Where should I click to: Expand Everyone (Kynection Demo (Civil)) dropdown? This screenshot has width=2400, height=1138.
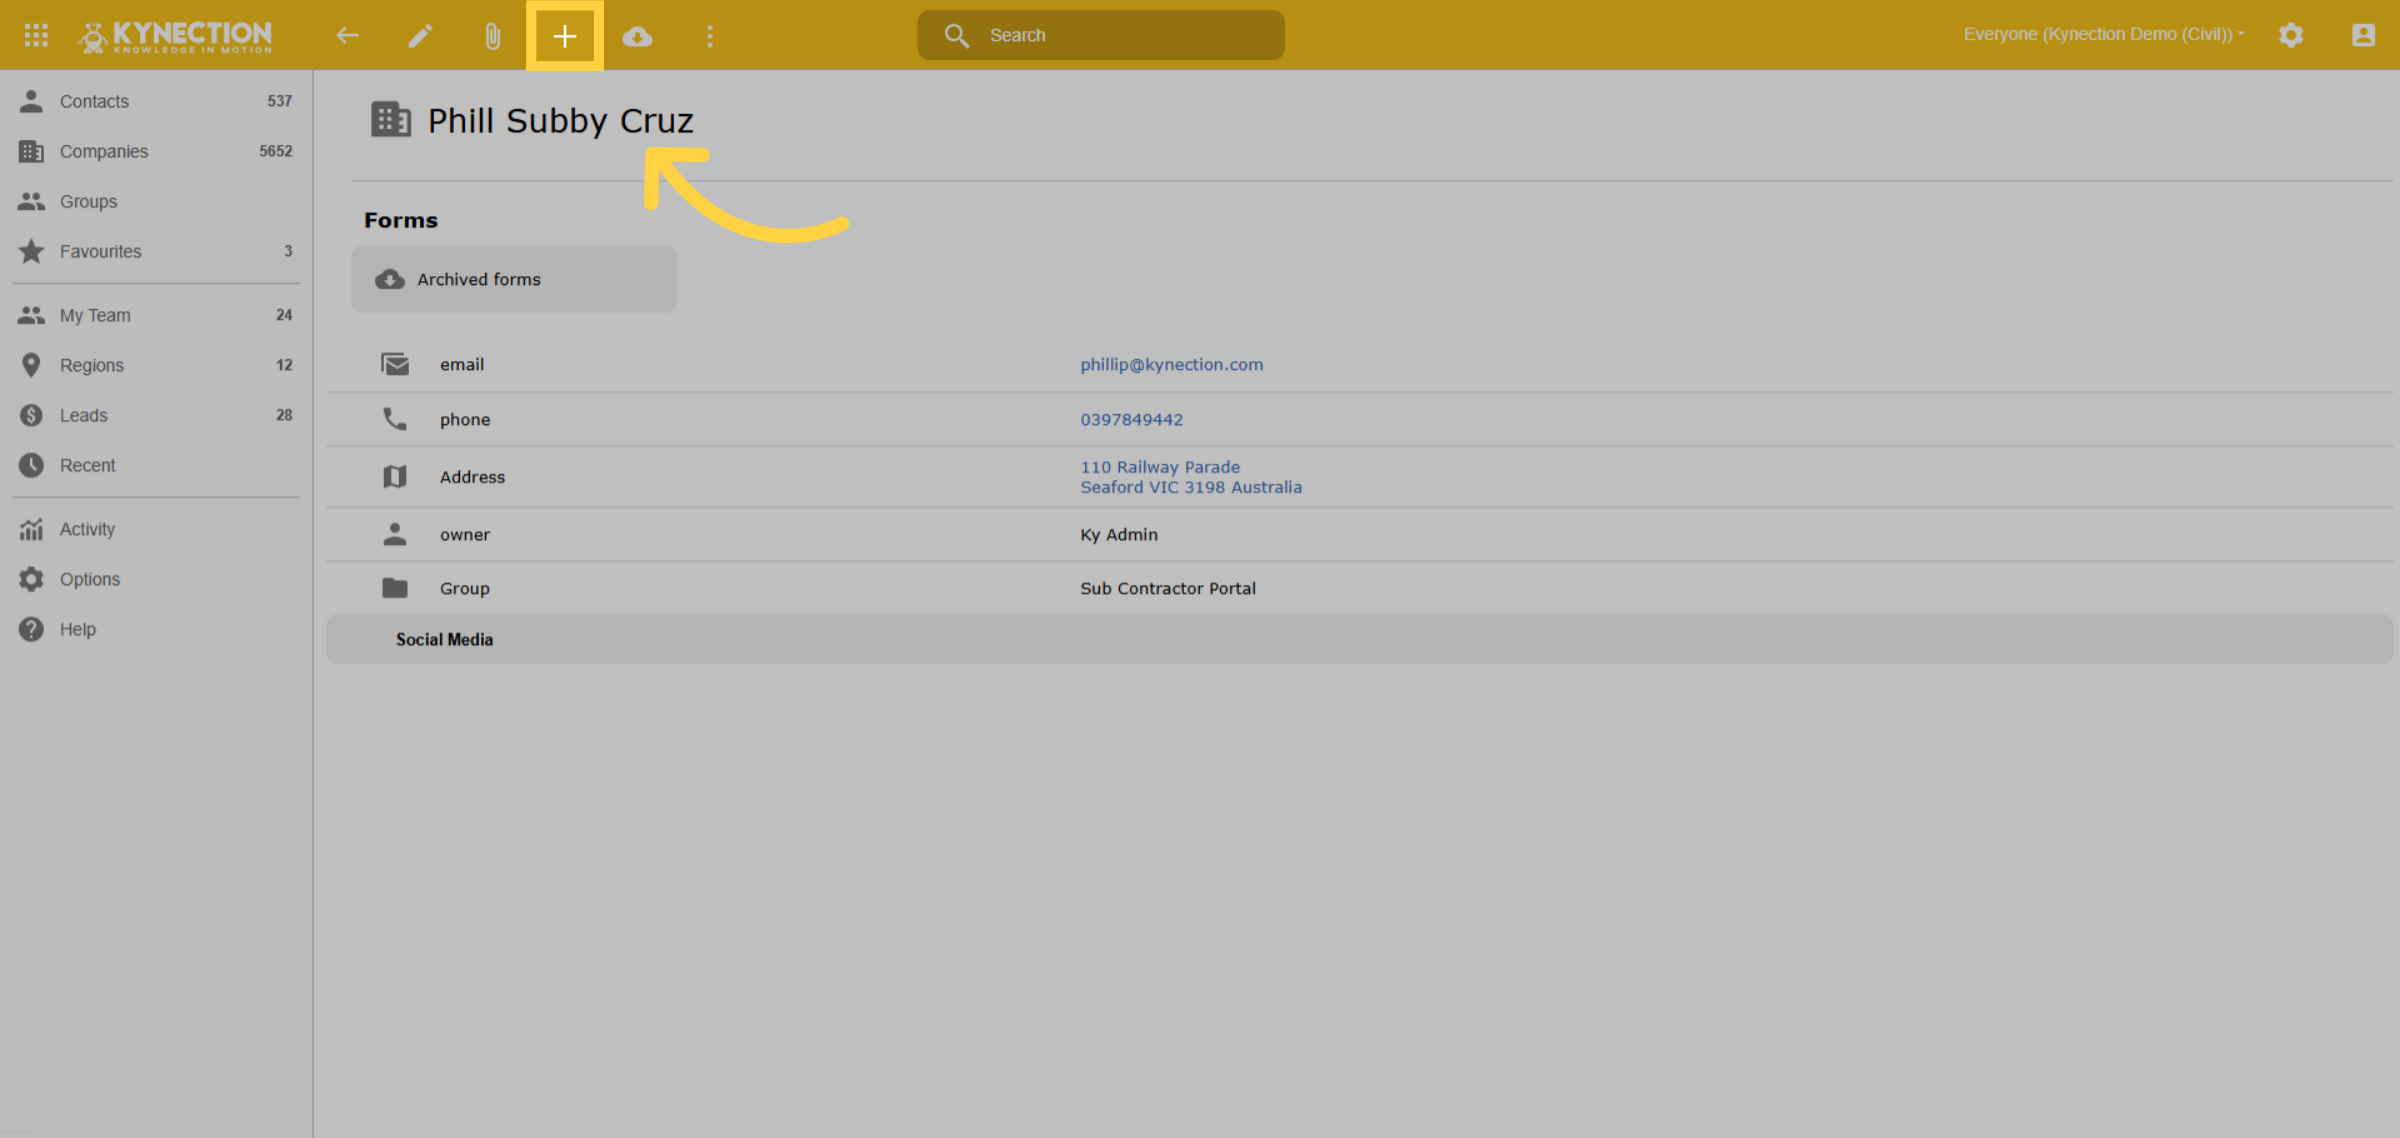point(2104,34)
